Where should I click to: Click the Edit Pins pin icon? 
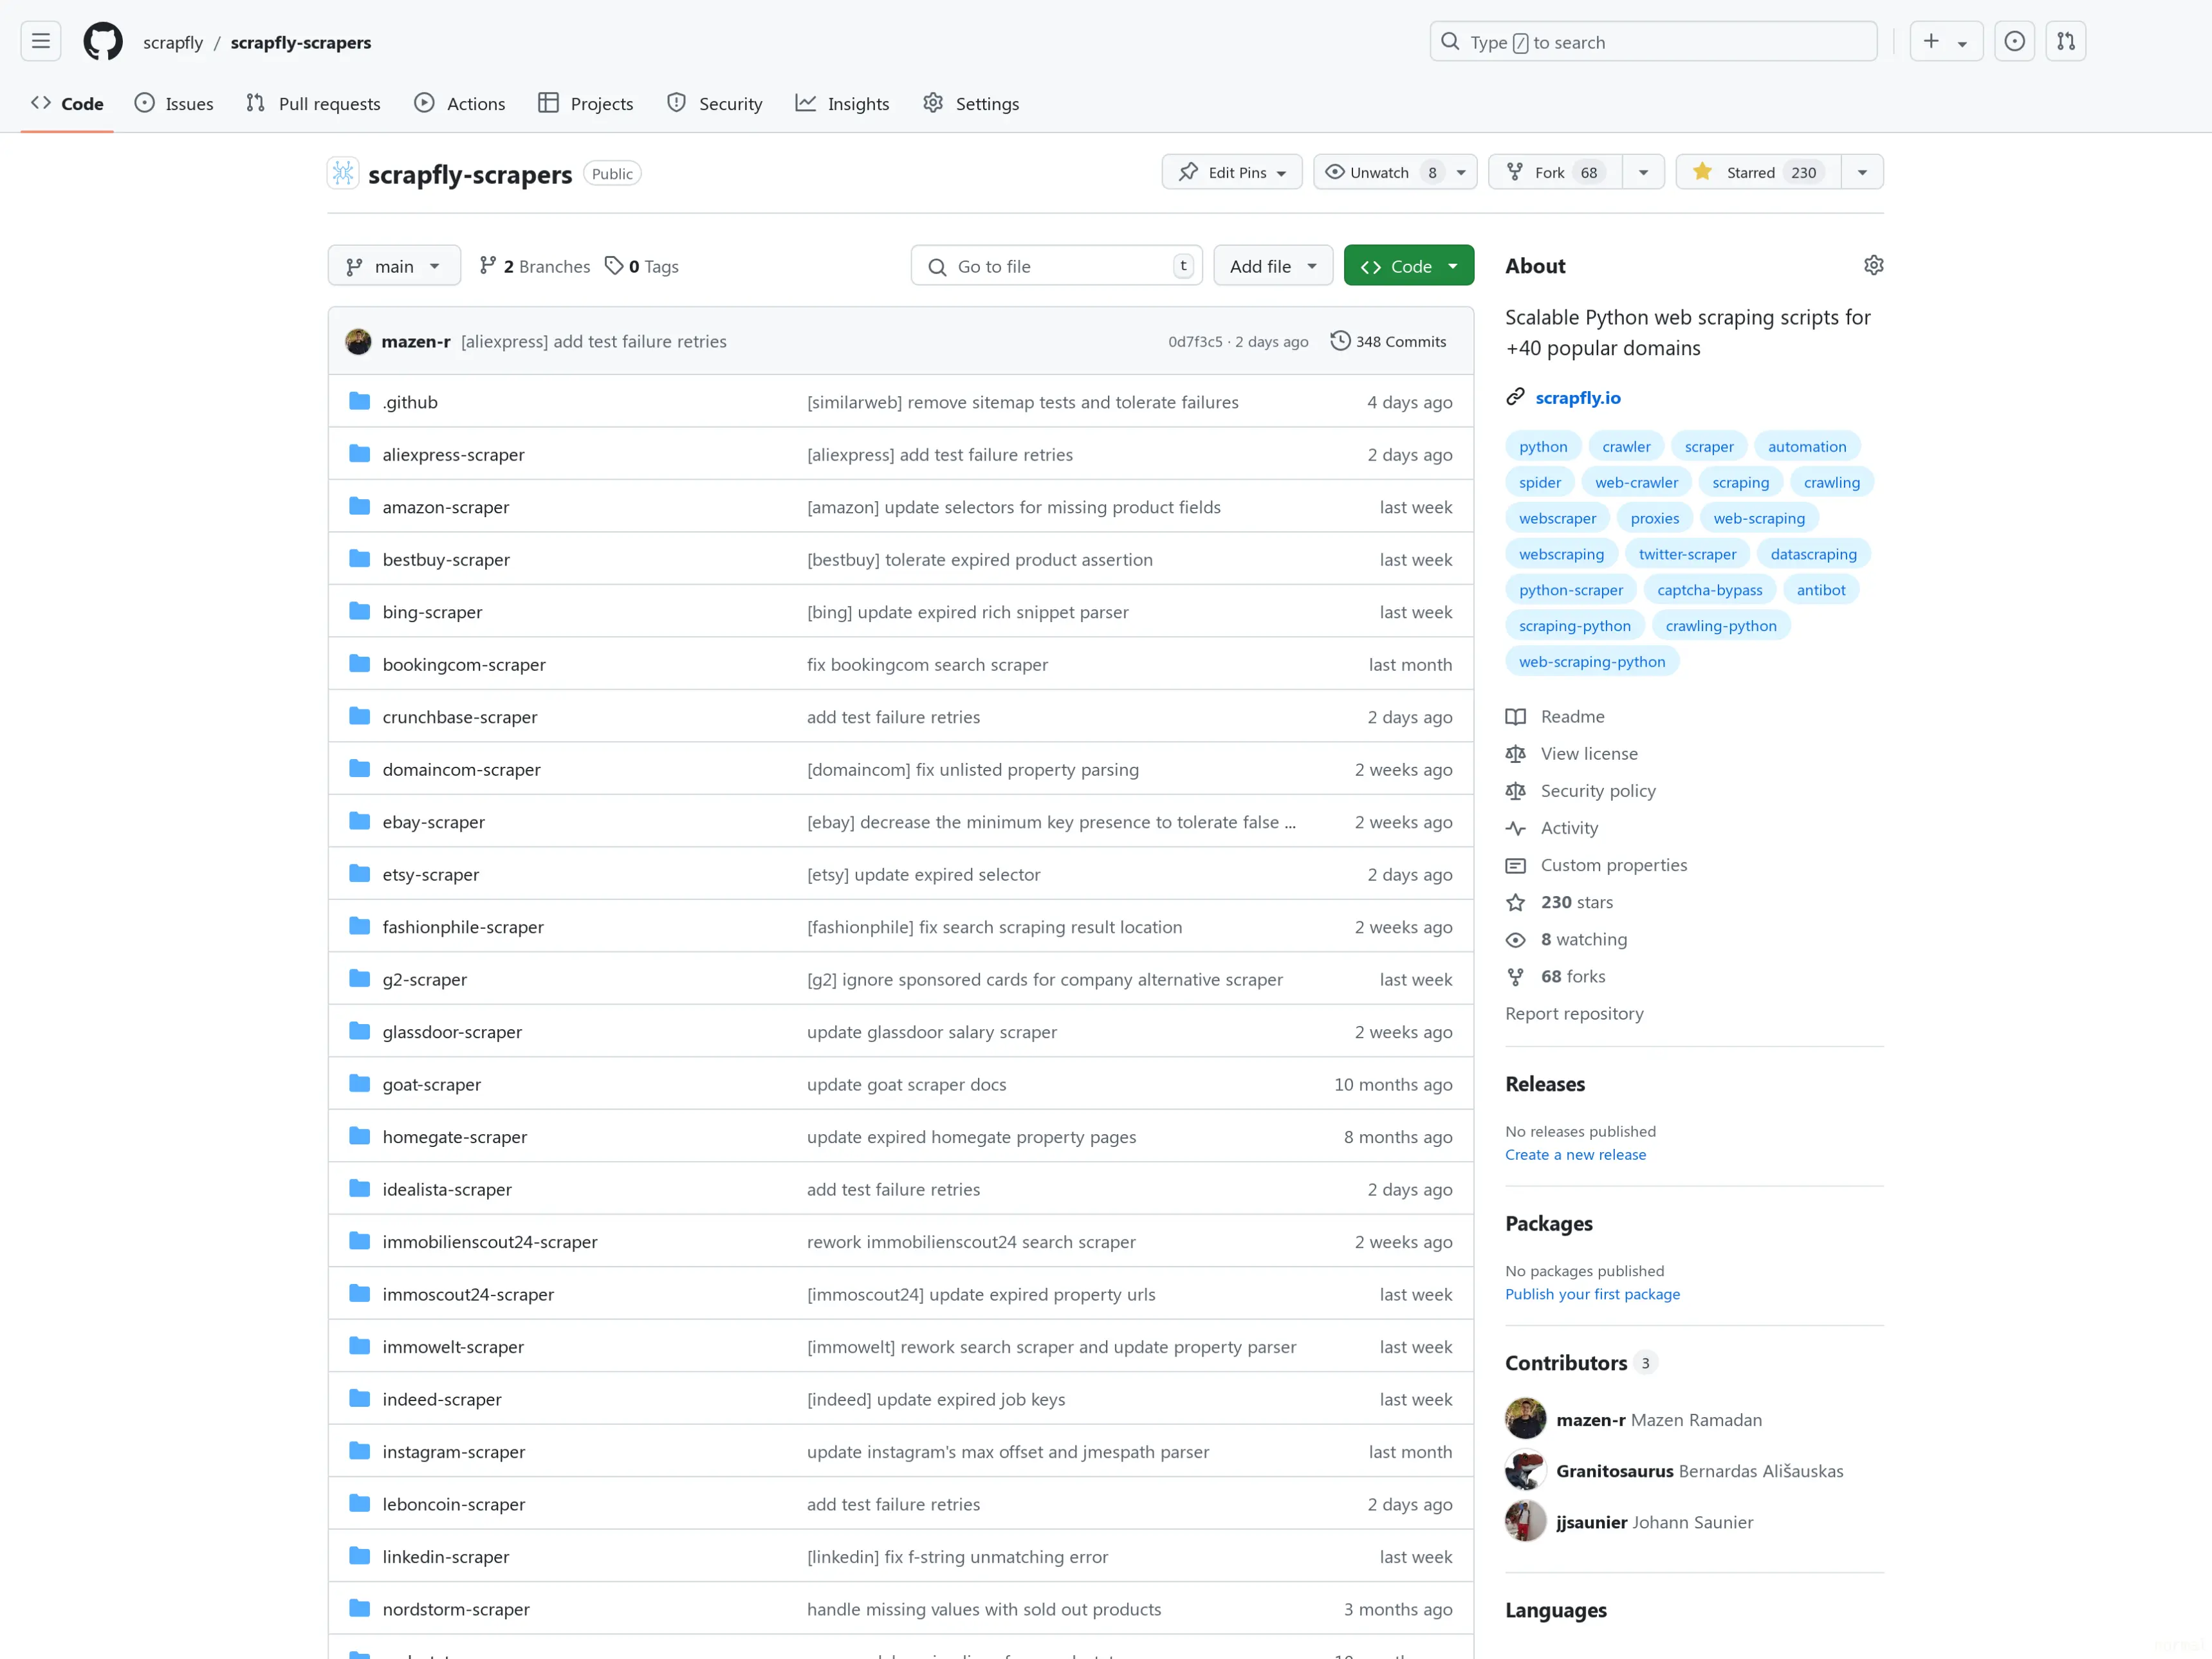pos(1189,171)
